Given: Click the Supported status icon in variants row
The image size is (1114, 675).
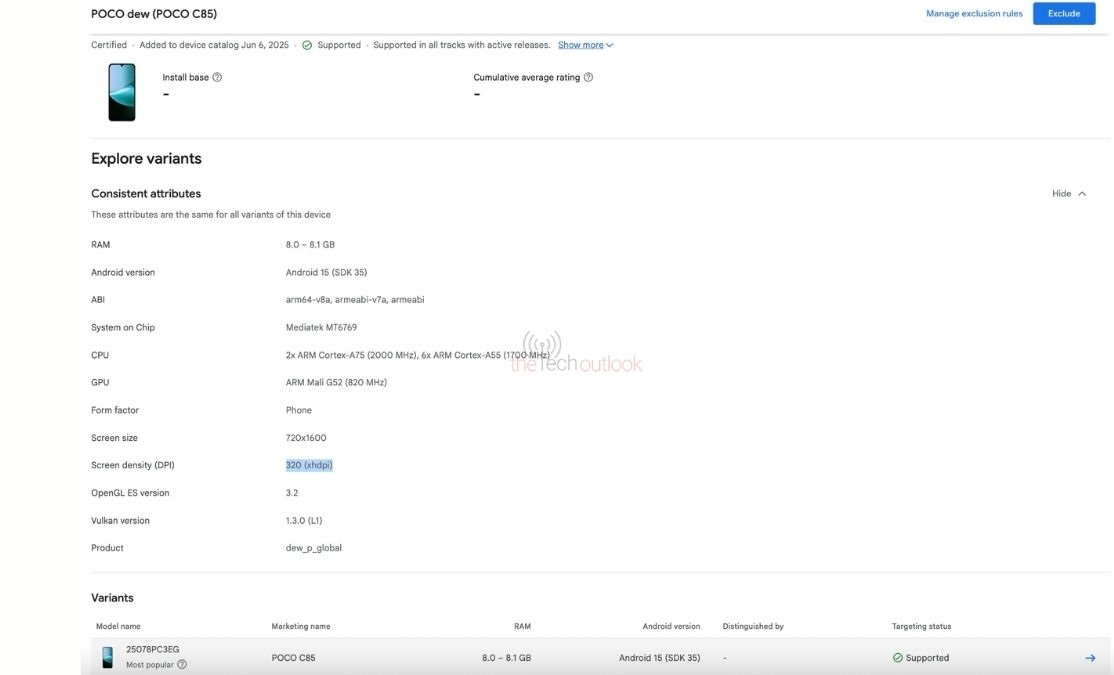Looking at the screenshot, I should (x=897, y=658).
